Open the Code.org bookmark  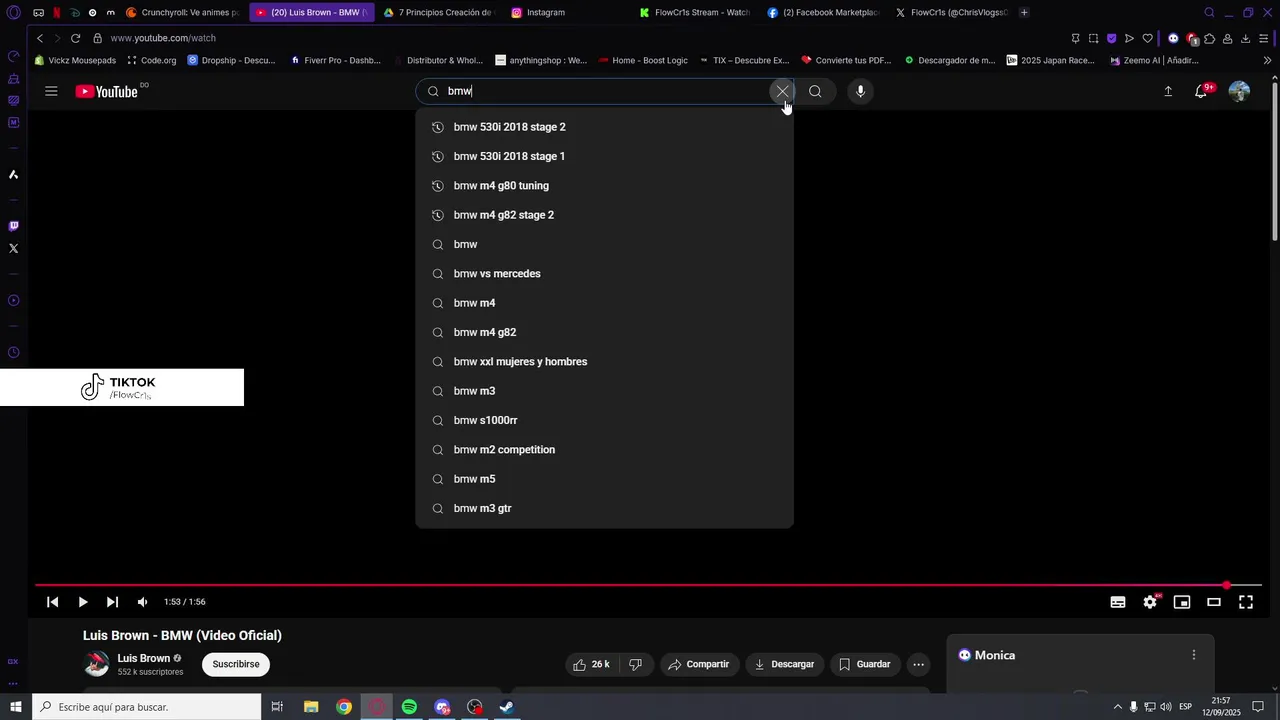tap(152, 60)
